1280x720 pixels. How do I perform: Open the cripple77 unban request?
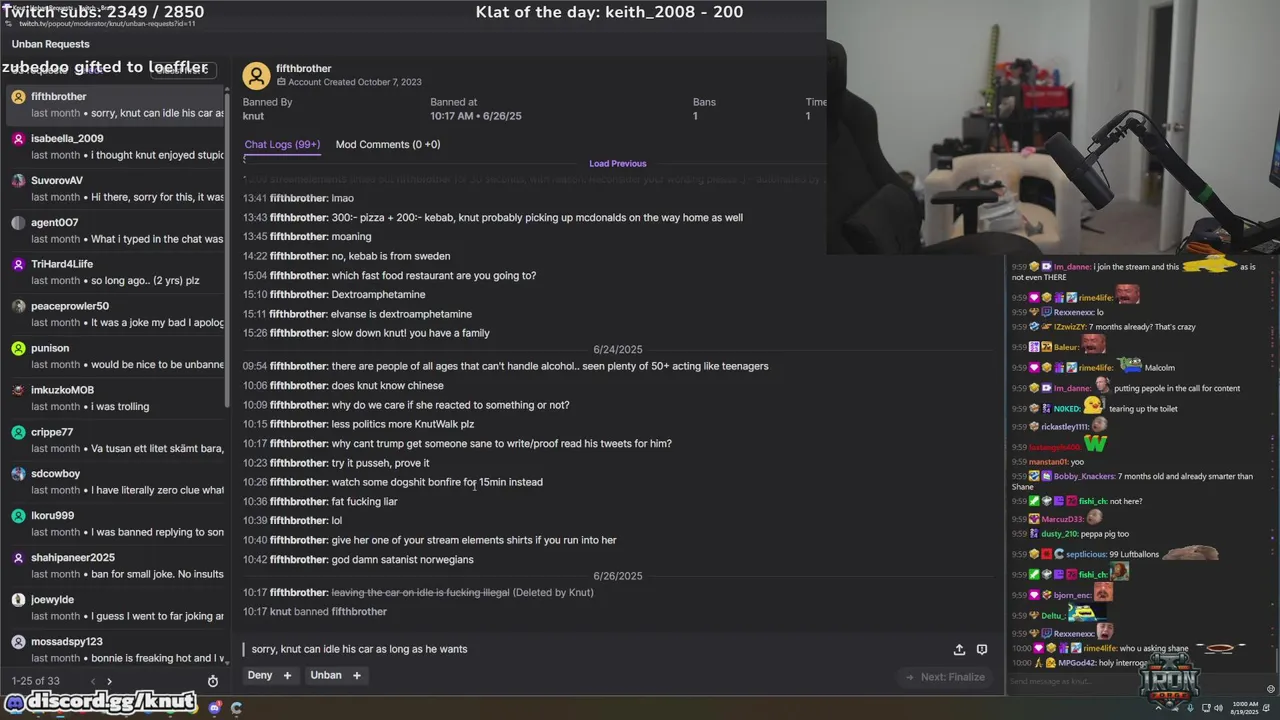coord(115,440)
